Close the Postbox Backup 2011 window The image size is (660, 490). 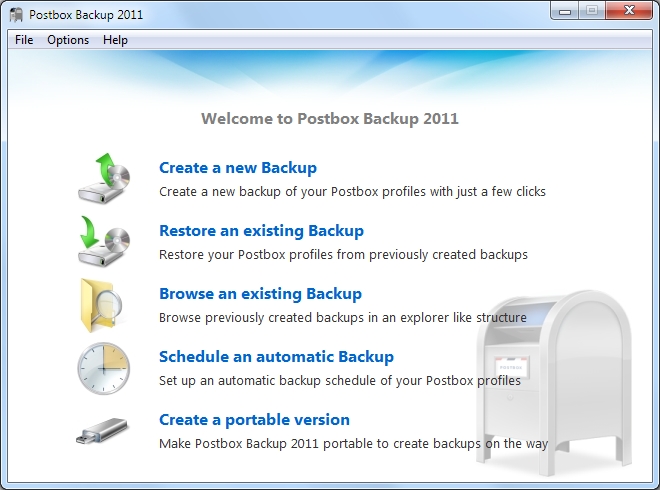coord(629,11)
